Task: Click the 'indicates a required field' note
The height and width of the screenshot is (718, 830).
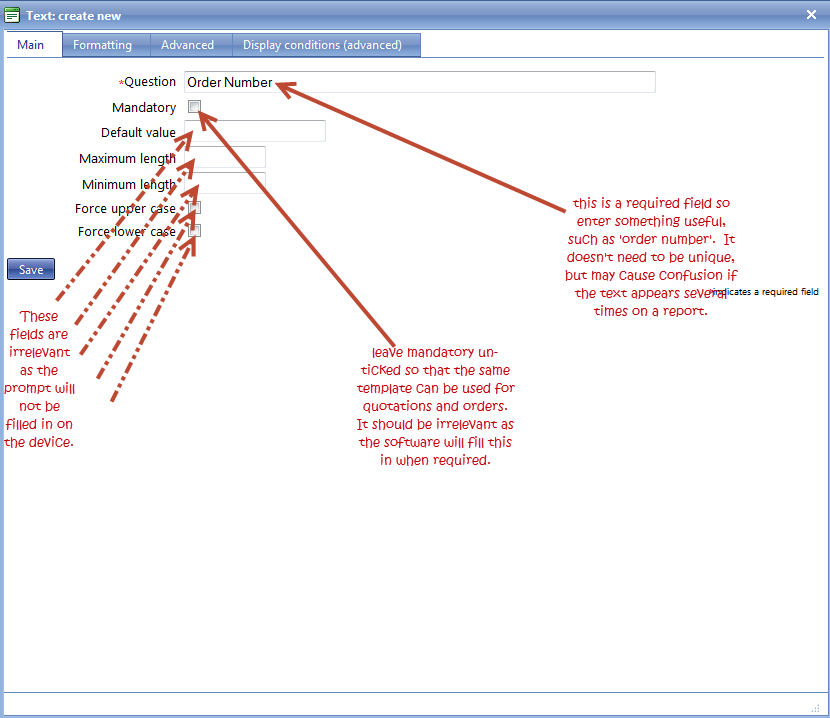Action: click(x=770, y=292)
